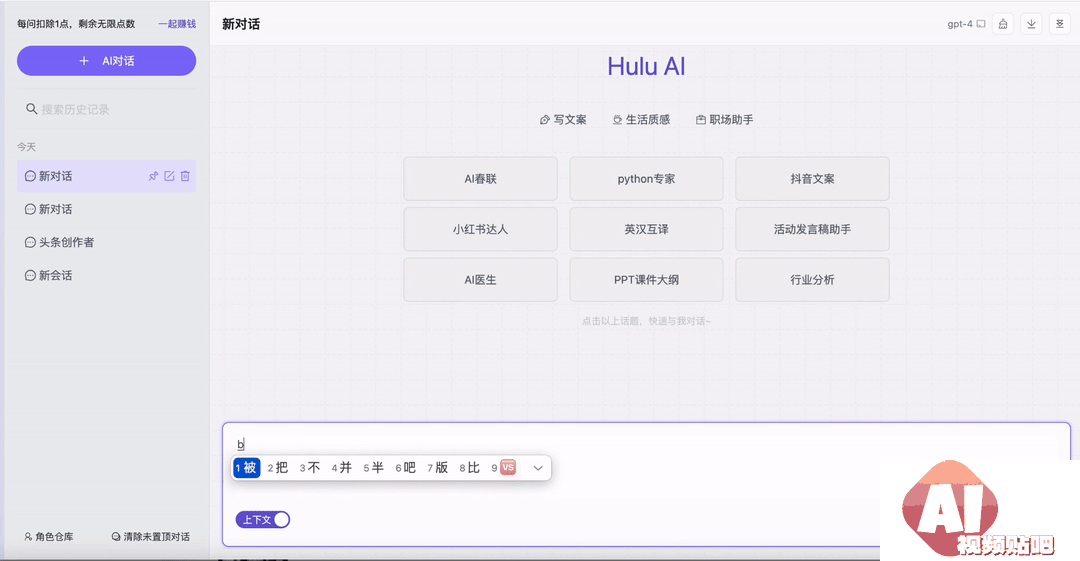
Task: Select the highlighted 新对话 conversation
Action: pyautogui.click(x=107, y=176)
